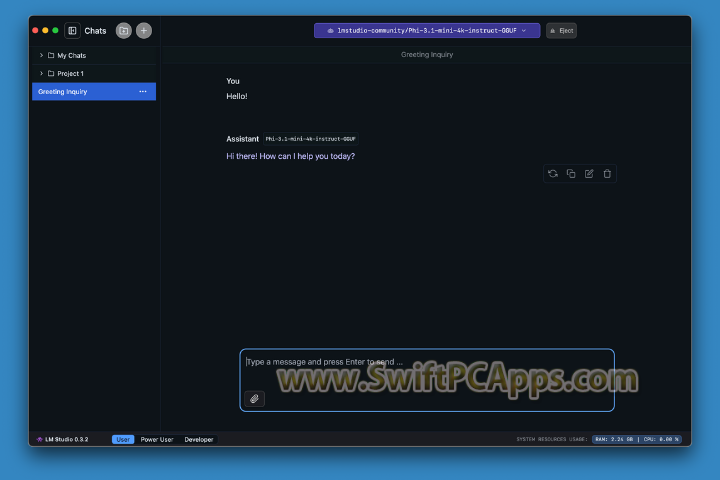
Task: Attach a file with paperclip icon
Action: (x=254, y=399)
